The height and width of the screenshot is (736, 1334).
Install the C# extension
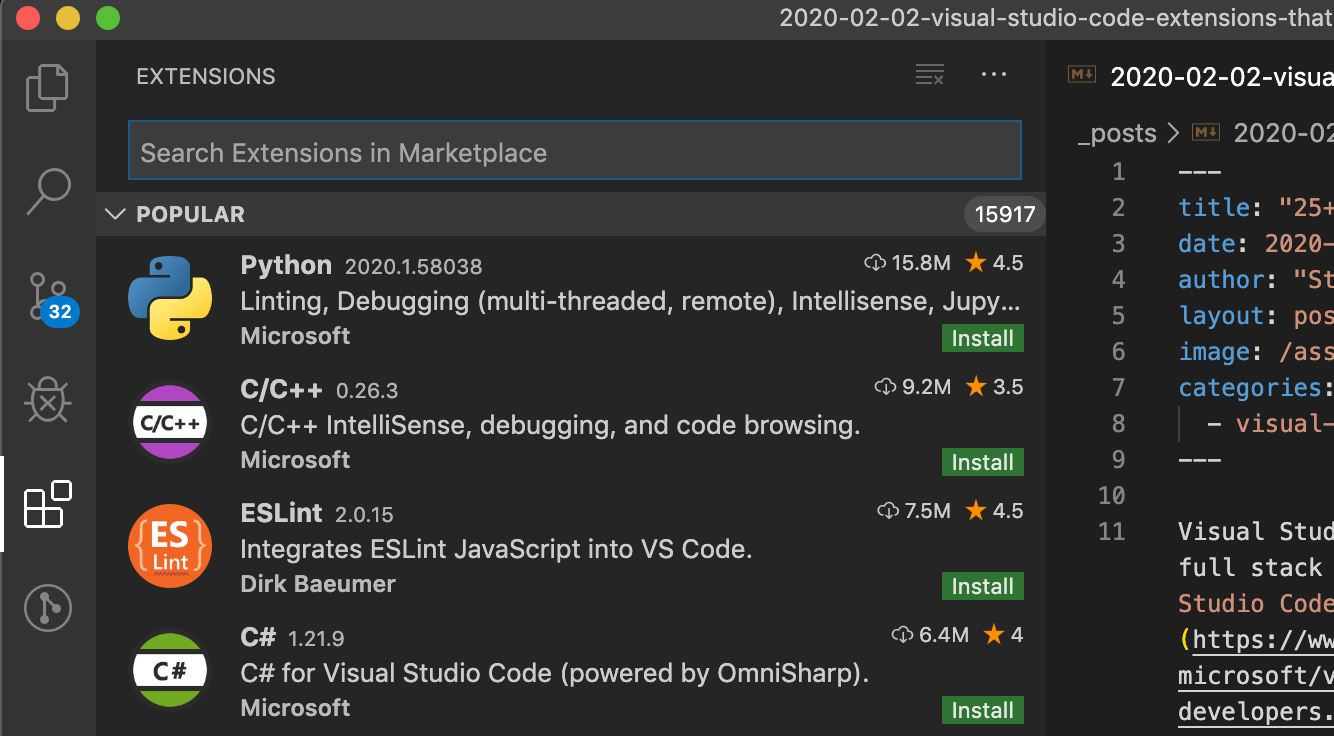pyautogui.click(x=983, y=710)
